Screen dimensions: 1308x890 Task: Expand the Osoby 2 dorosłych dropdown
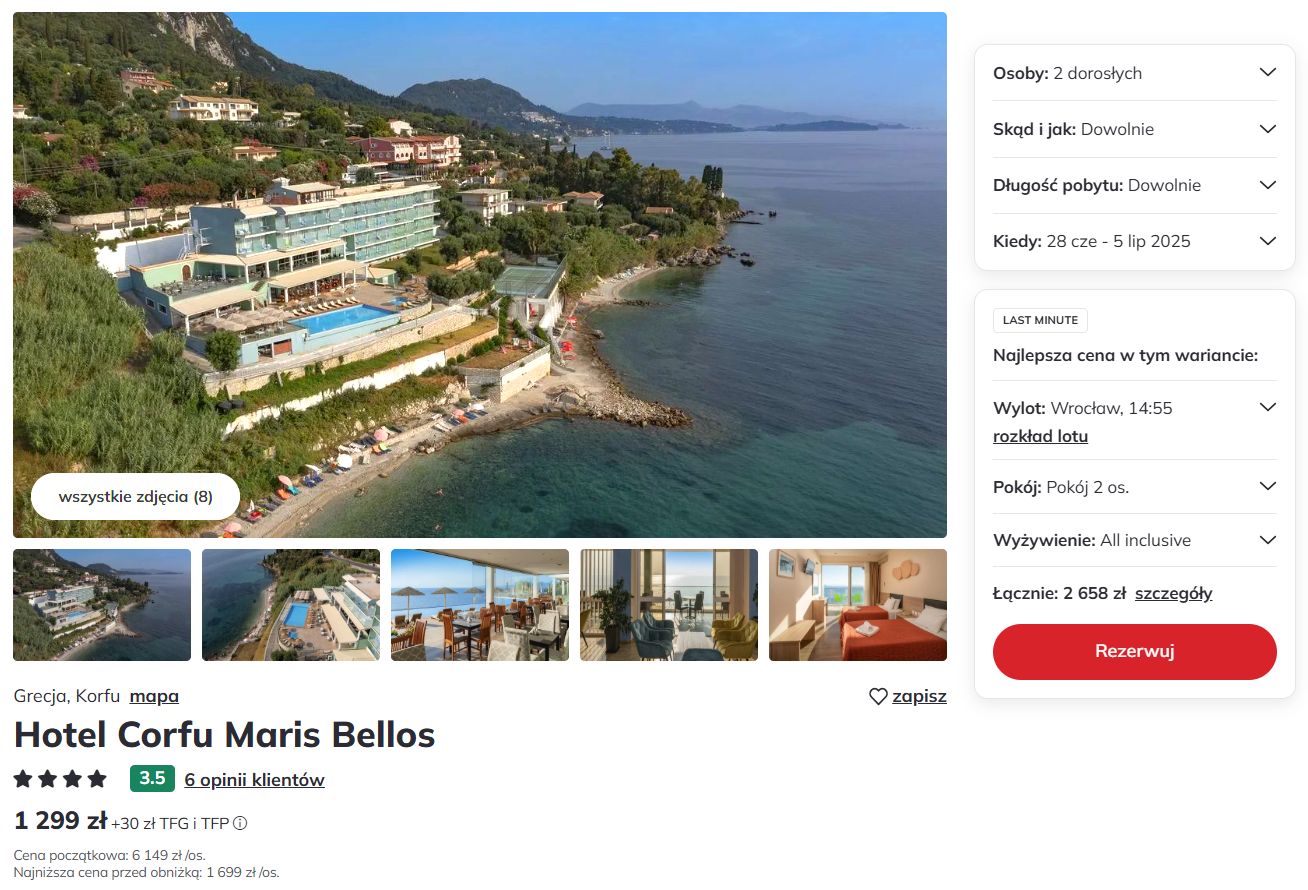pos(1135,73)
